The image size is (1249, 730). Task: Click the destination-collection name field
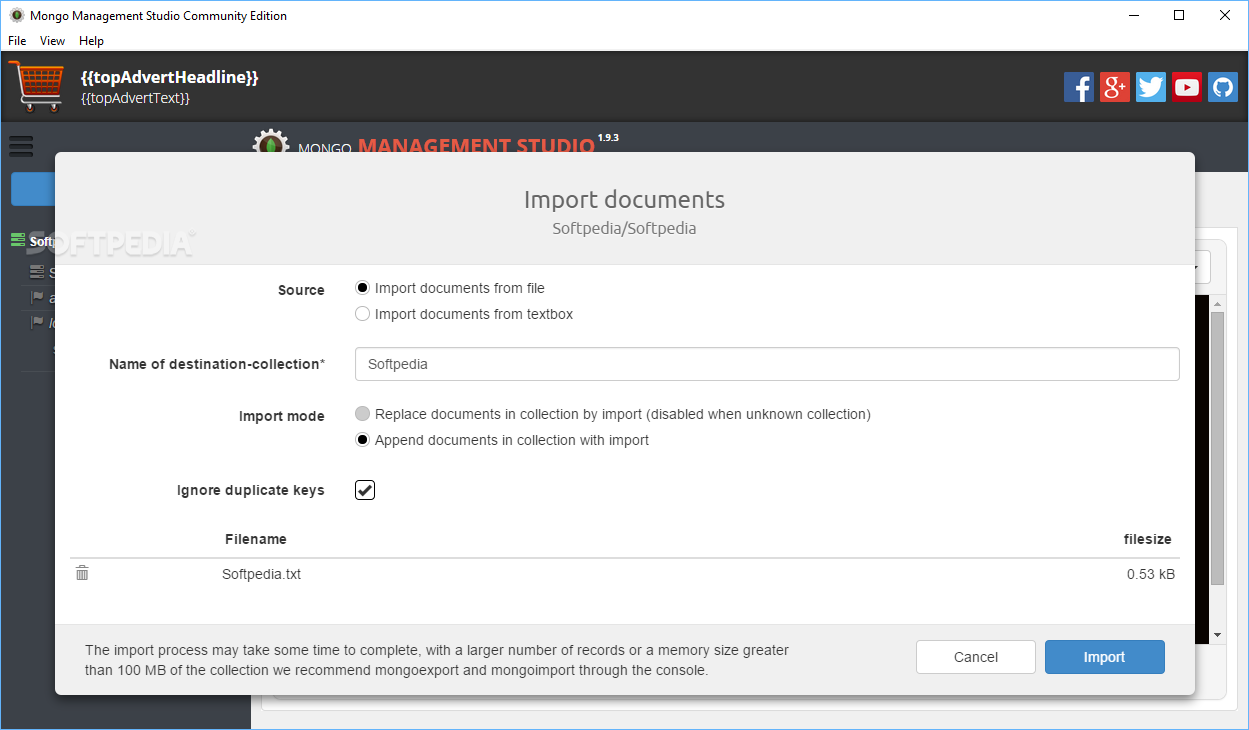click(767, 364)
